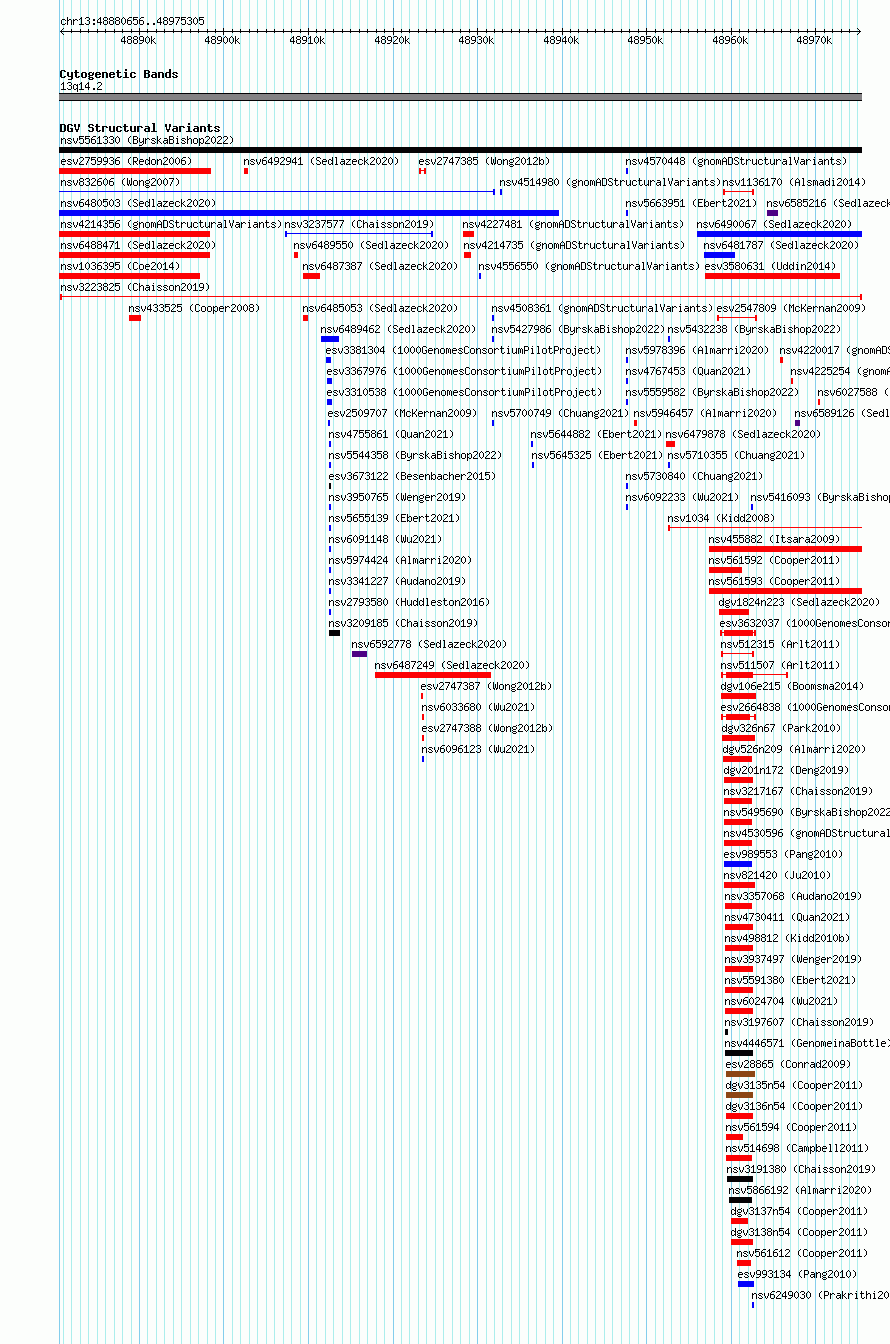Click the 13q14.2 cytogenetic band bar
The image size is (890, 1344).
460,97
